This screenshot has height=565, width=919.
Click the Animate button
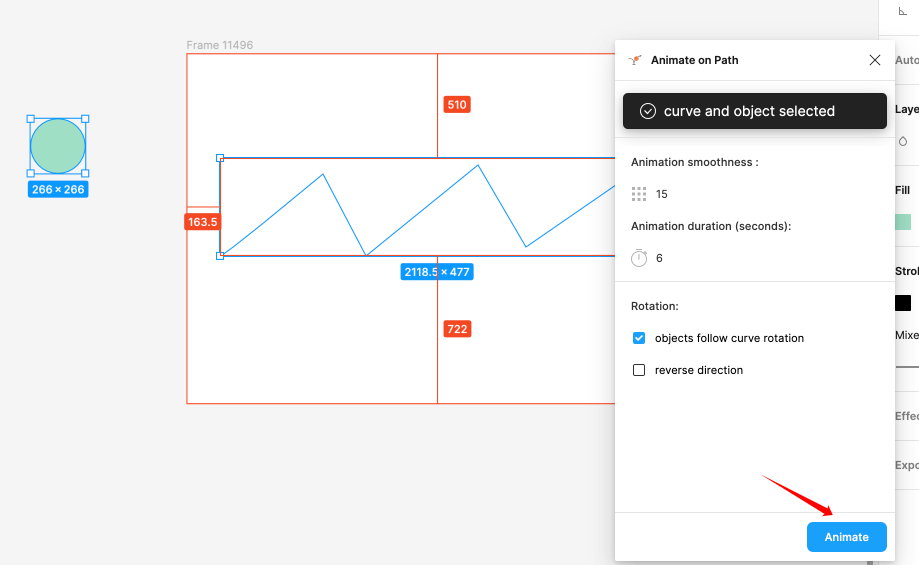[x=846, y=537]
